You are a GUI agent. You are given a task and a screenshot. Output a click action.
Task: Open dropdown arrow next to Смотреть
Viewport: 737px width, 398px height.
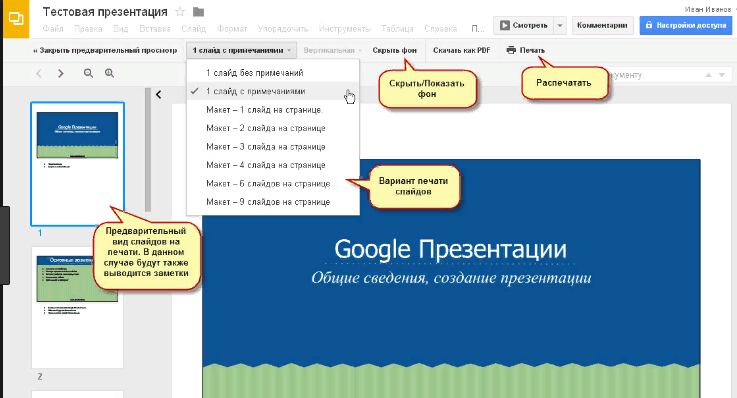(x=560, y=25)
